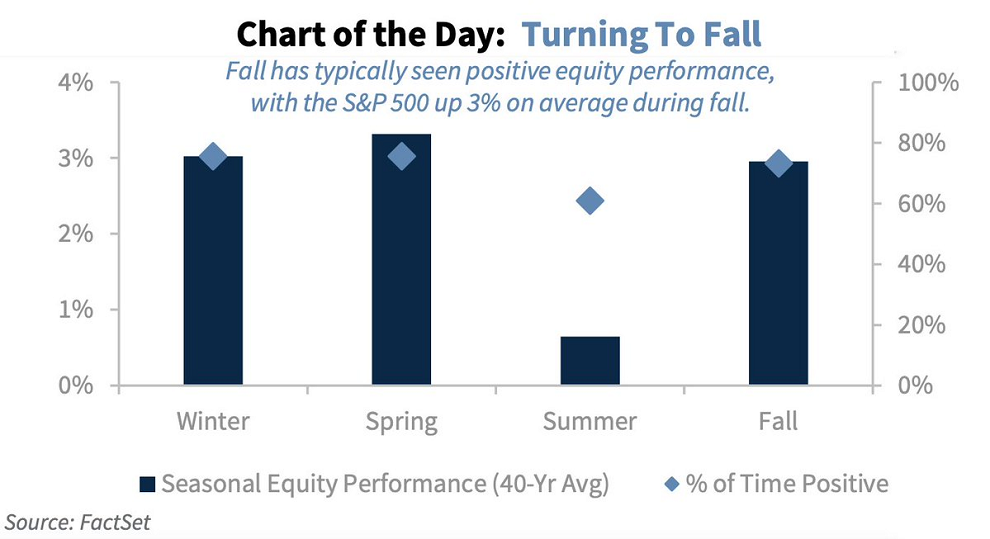The height and width of the screenshot is (539, 990).
Task: Click the Winter axis label
Action: click(213, 421)
